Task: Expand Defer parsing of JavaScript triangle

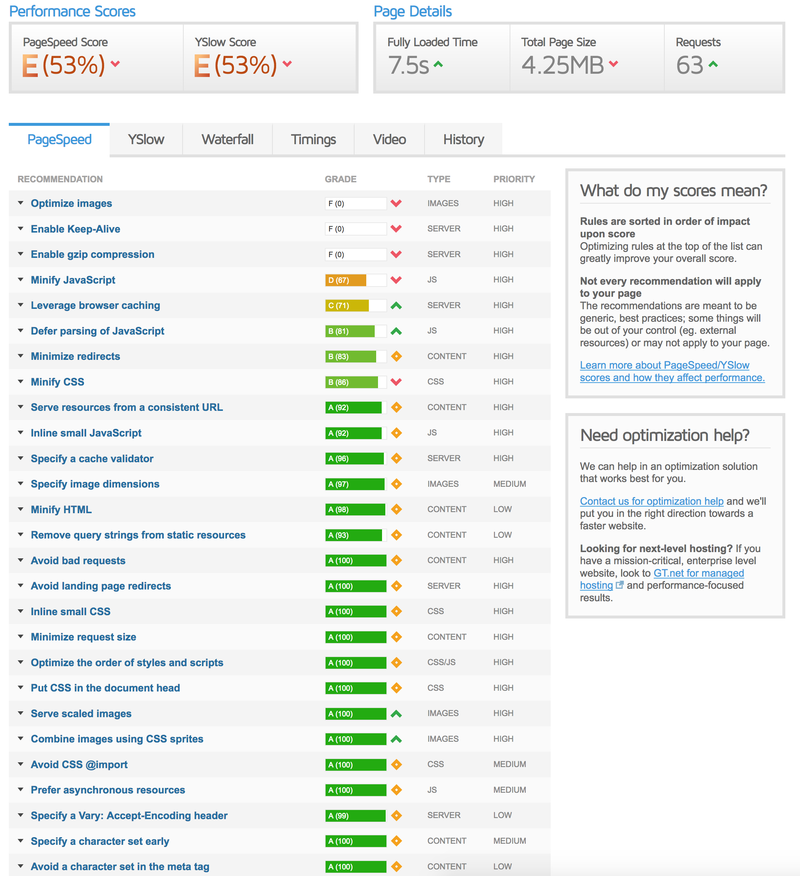Action: coord(21,330)
